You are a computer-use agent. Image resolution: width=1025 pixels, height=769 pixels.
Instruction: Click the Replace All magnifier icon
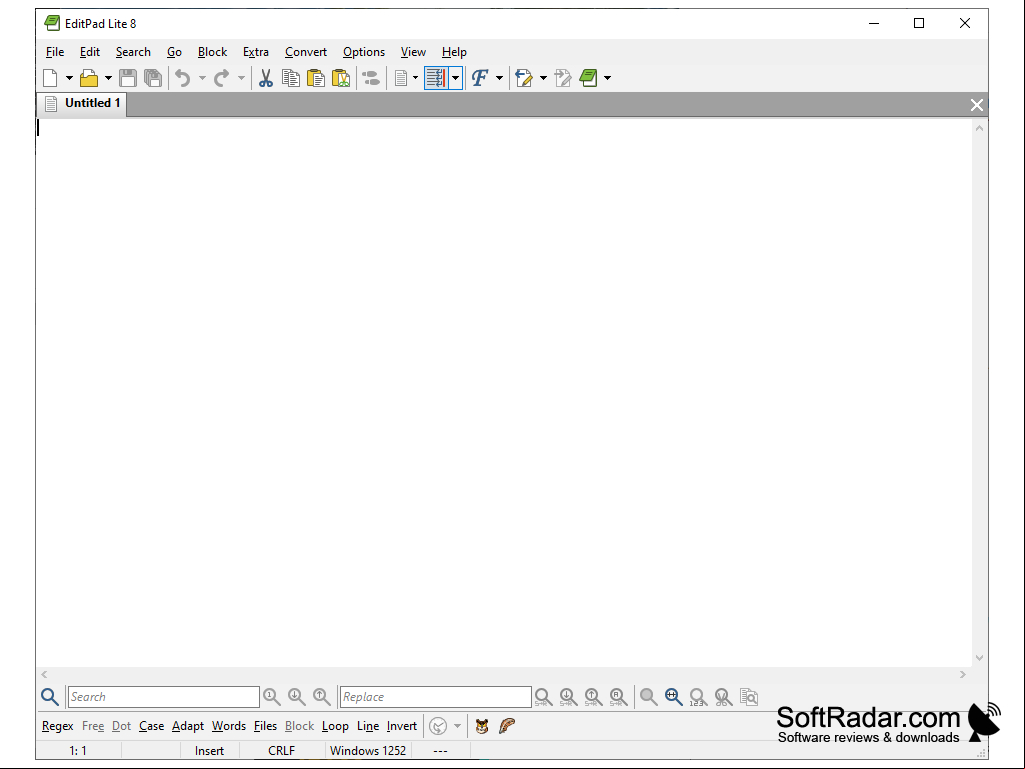pos(618,697)
